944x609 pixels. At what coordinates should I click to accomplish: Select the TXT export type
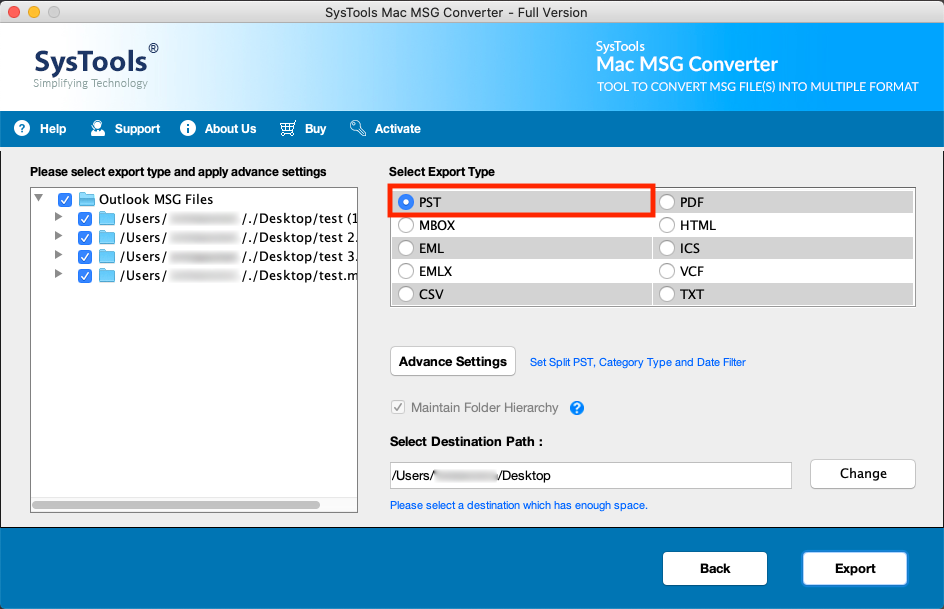[x=667, y=294]
